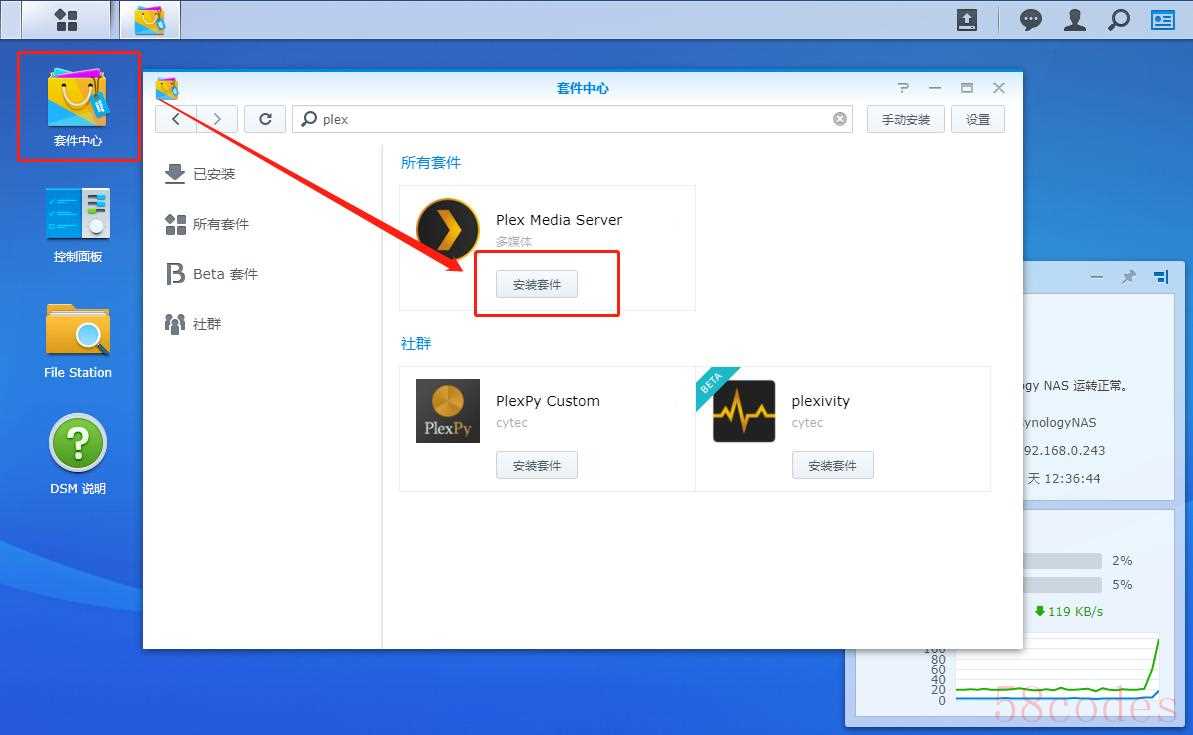Install Plex Media Server package

click(x=537, y=285)
